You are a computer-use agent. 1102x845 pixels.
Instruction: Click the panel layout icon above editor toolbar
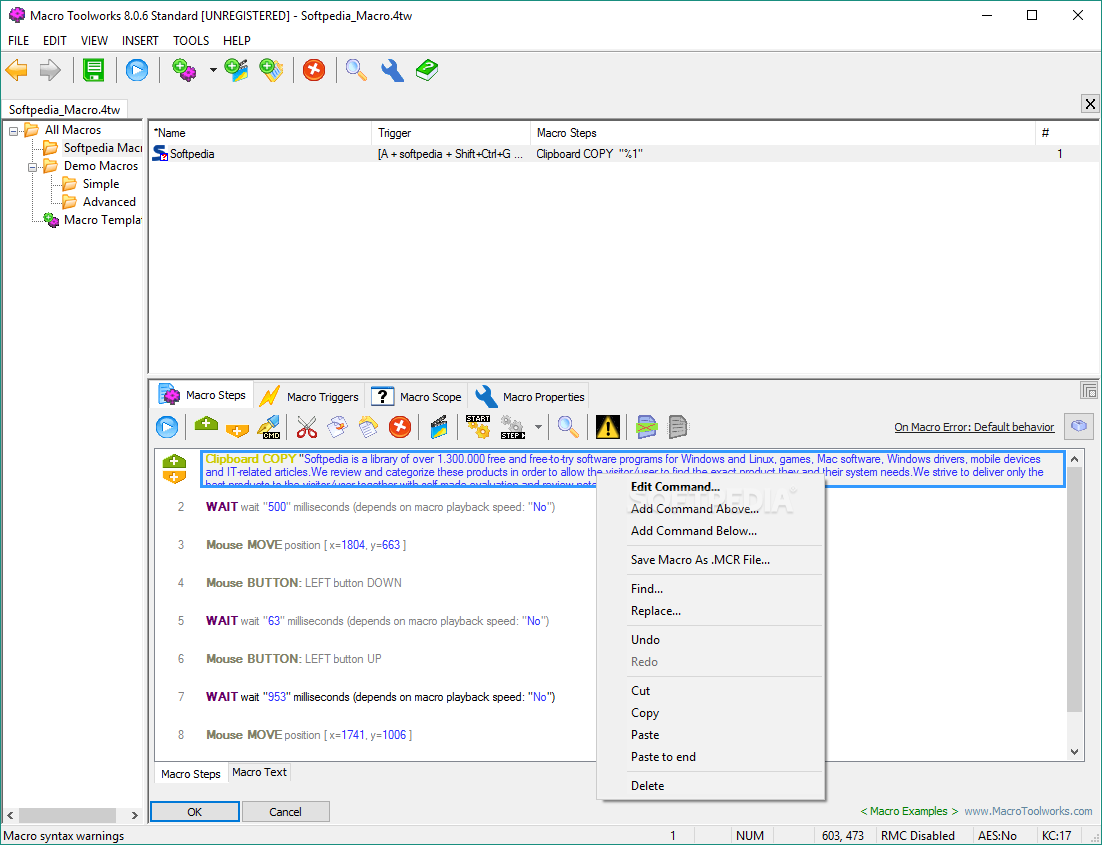click(x=1089, y=390)
